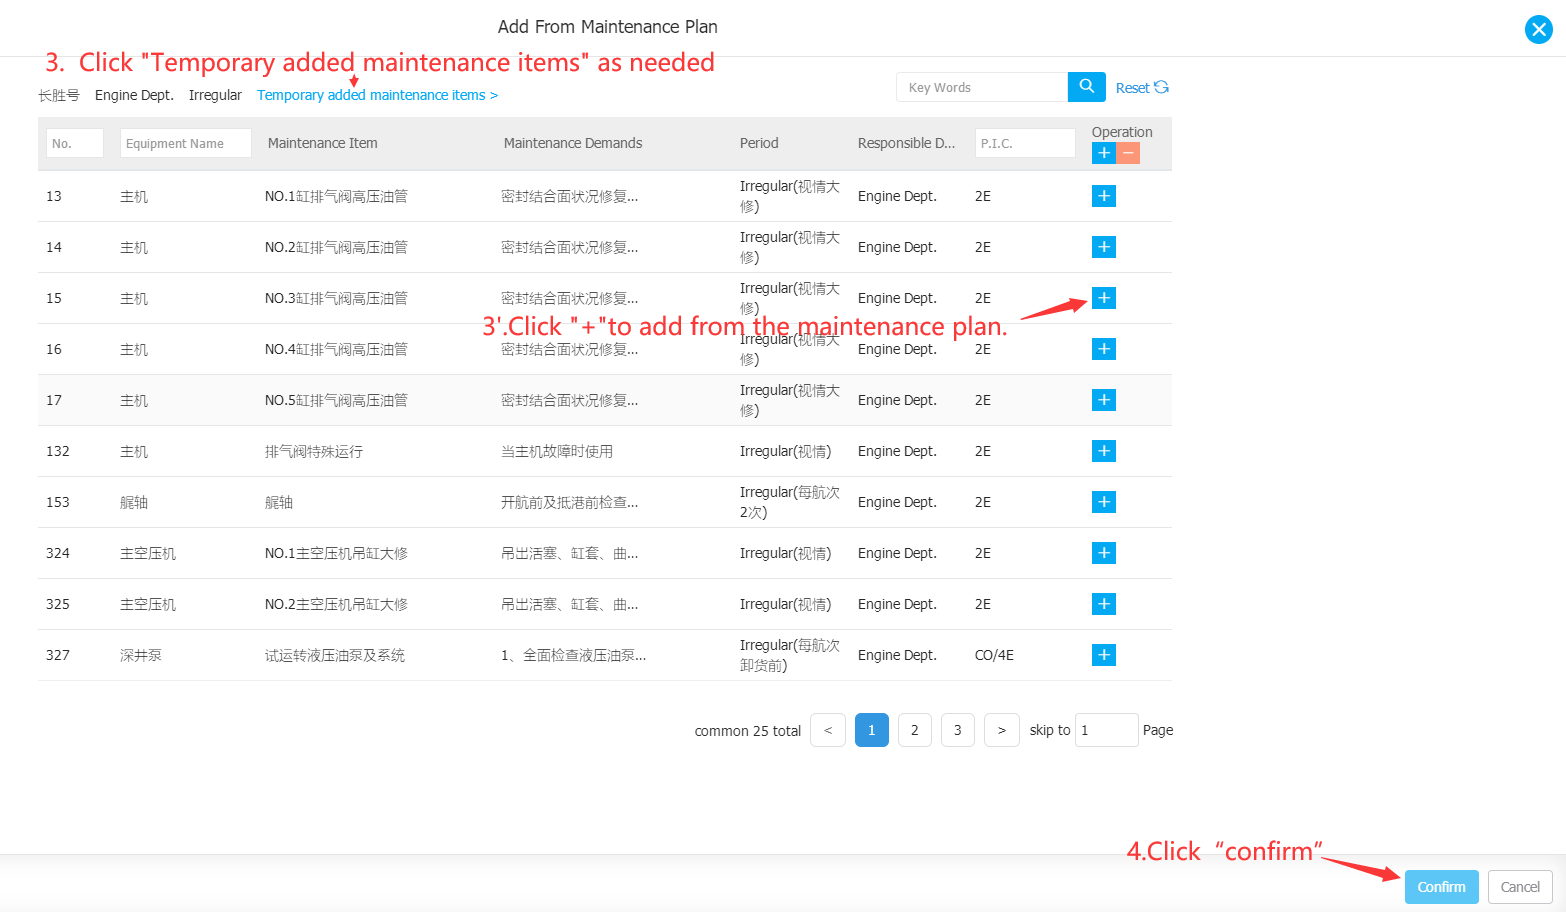This screenshot has width=1566, height=912.
Task: Click maintenance item NO.2主空压机吊缸大修
Action: [x=336, y=604]
